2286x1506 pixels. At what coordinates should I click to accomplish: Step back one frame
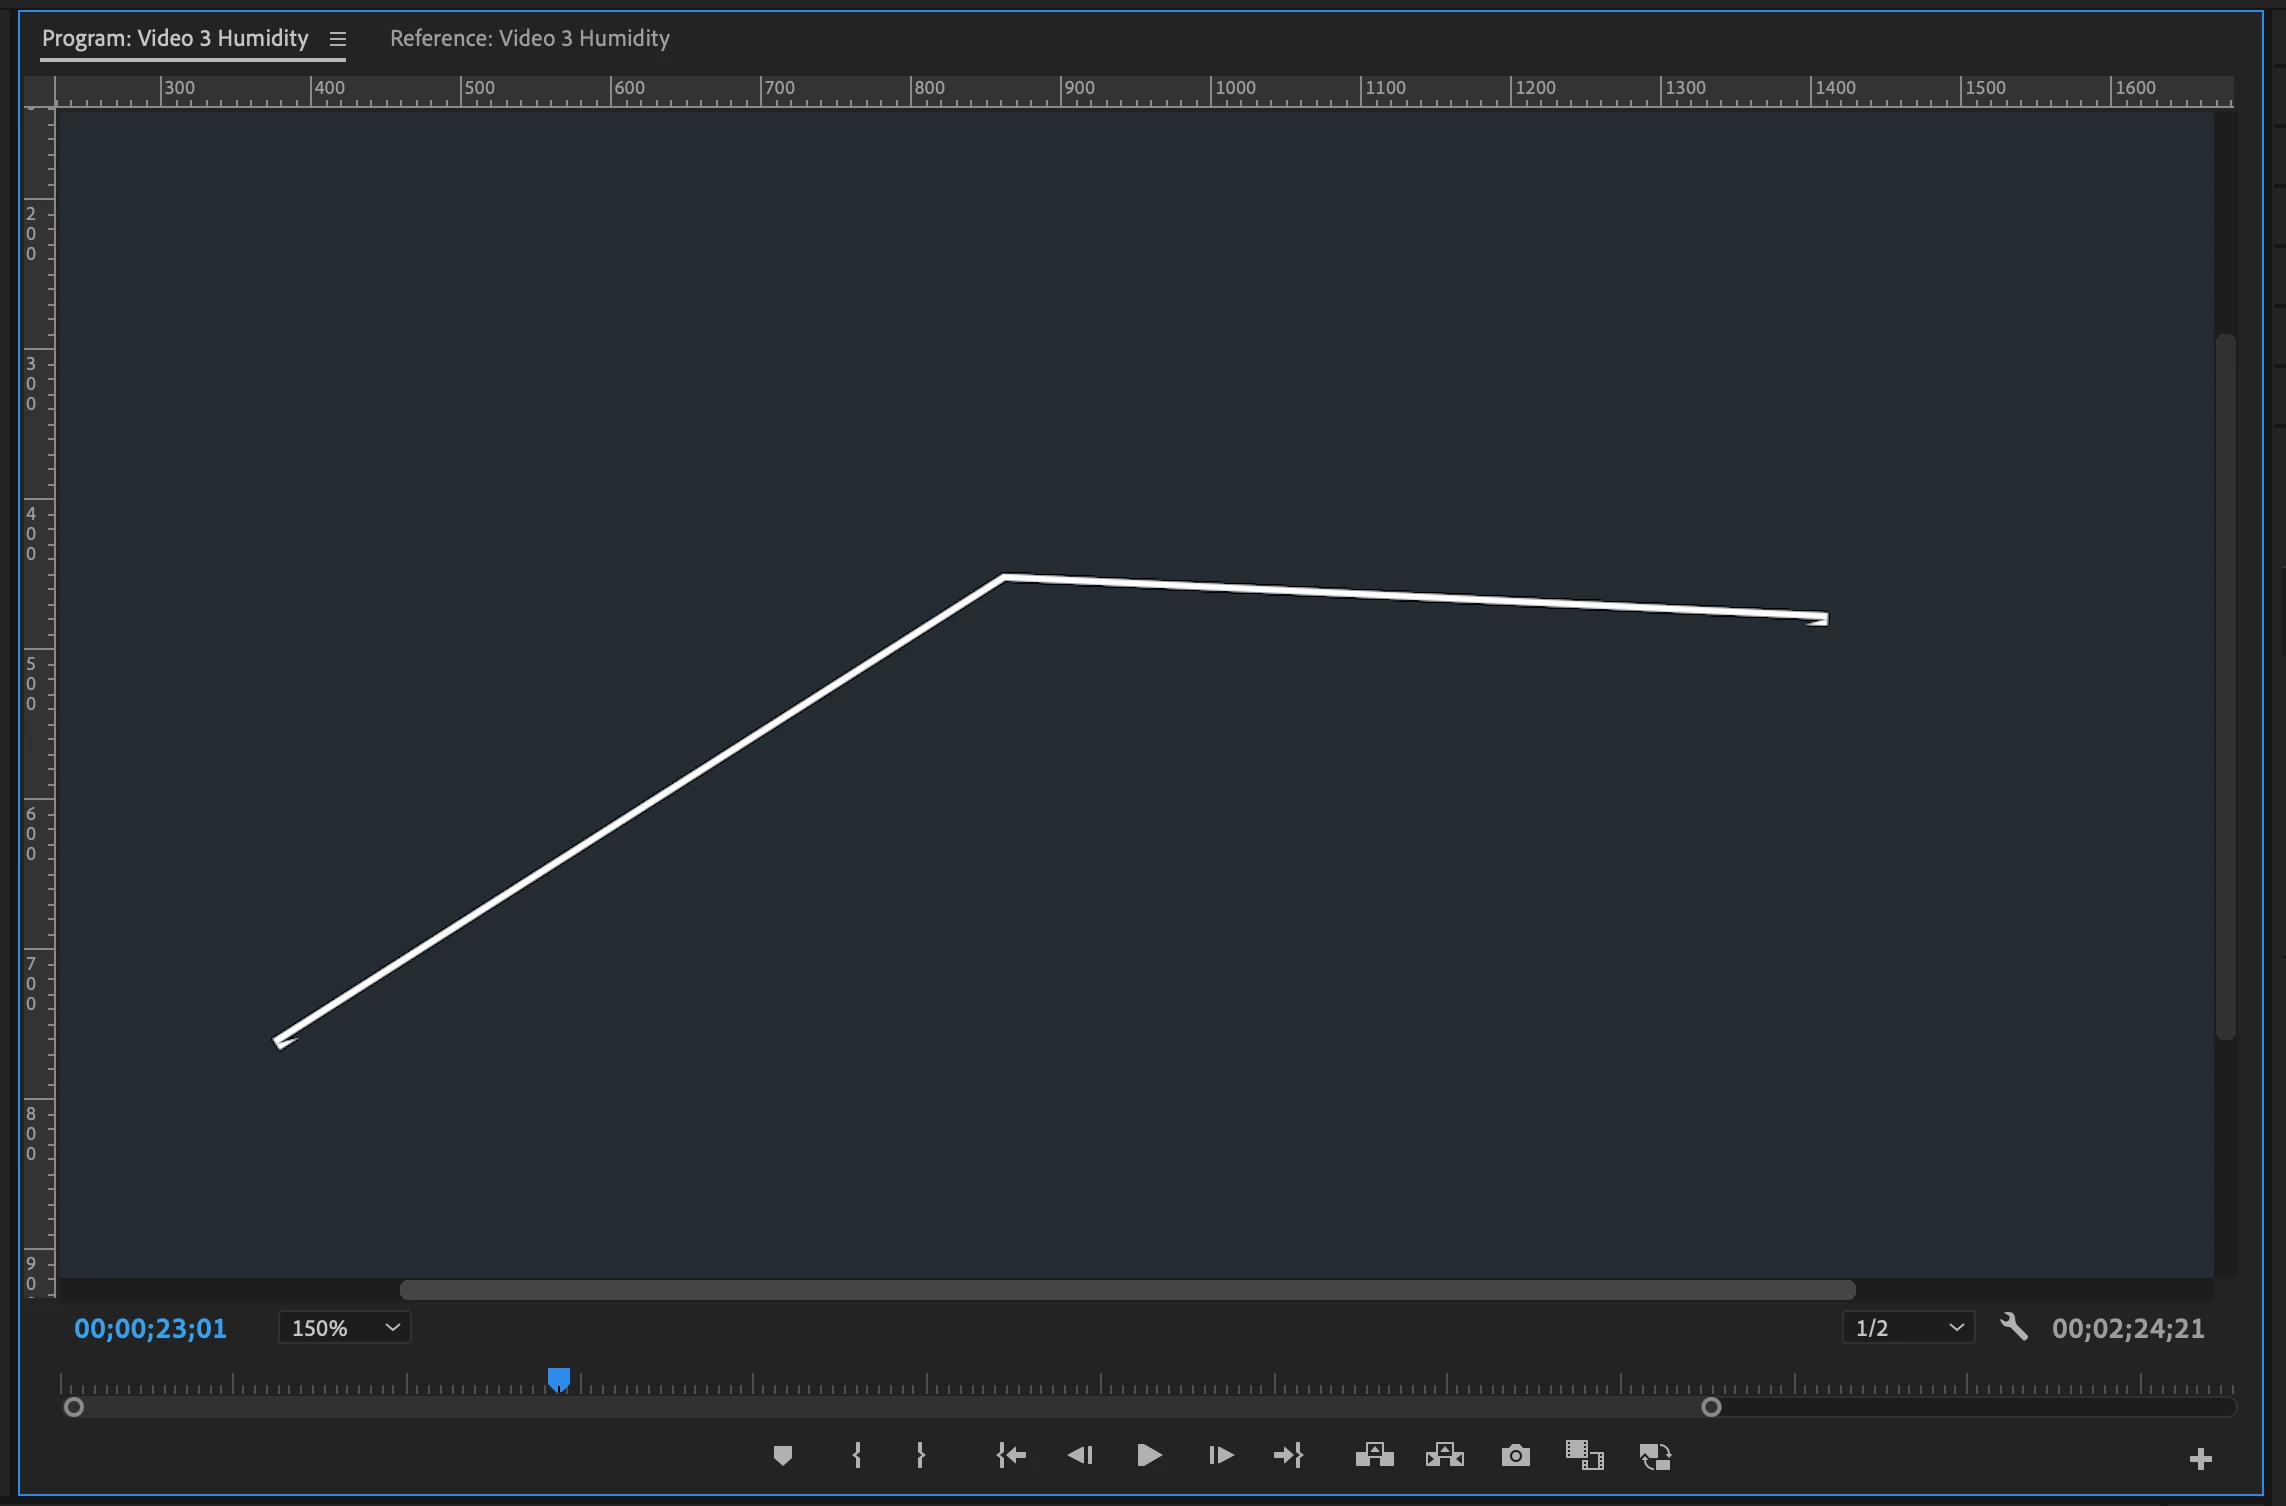(x=1080, y=1455)
